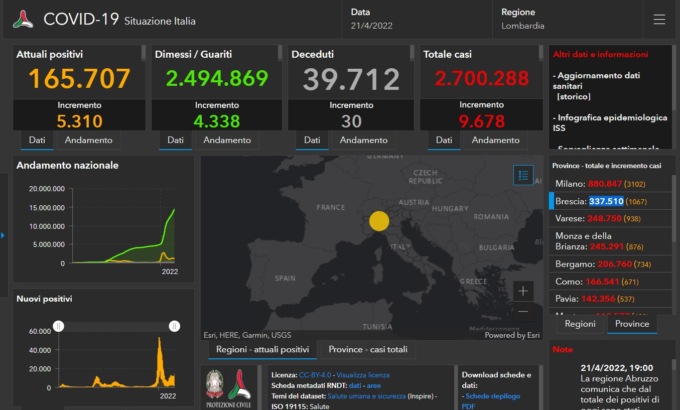Click the Altri dati e informazioni scrollbar

(x=674, y=76)
